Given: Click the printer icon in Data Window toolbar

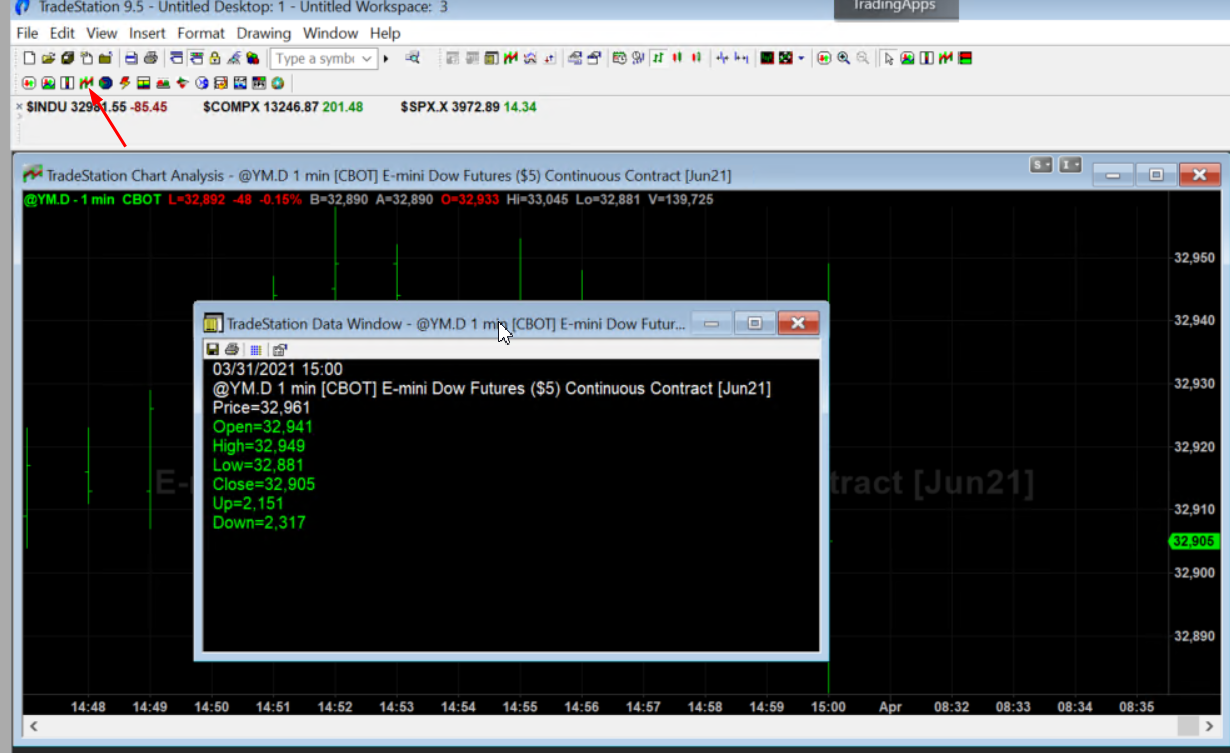Looking at the screenshot, I should click(232, 349).
